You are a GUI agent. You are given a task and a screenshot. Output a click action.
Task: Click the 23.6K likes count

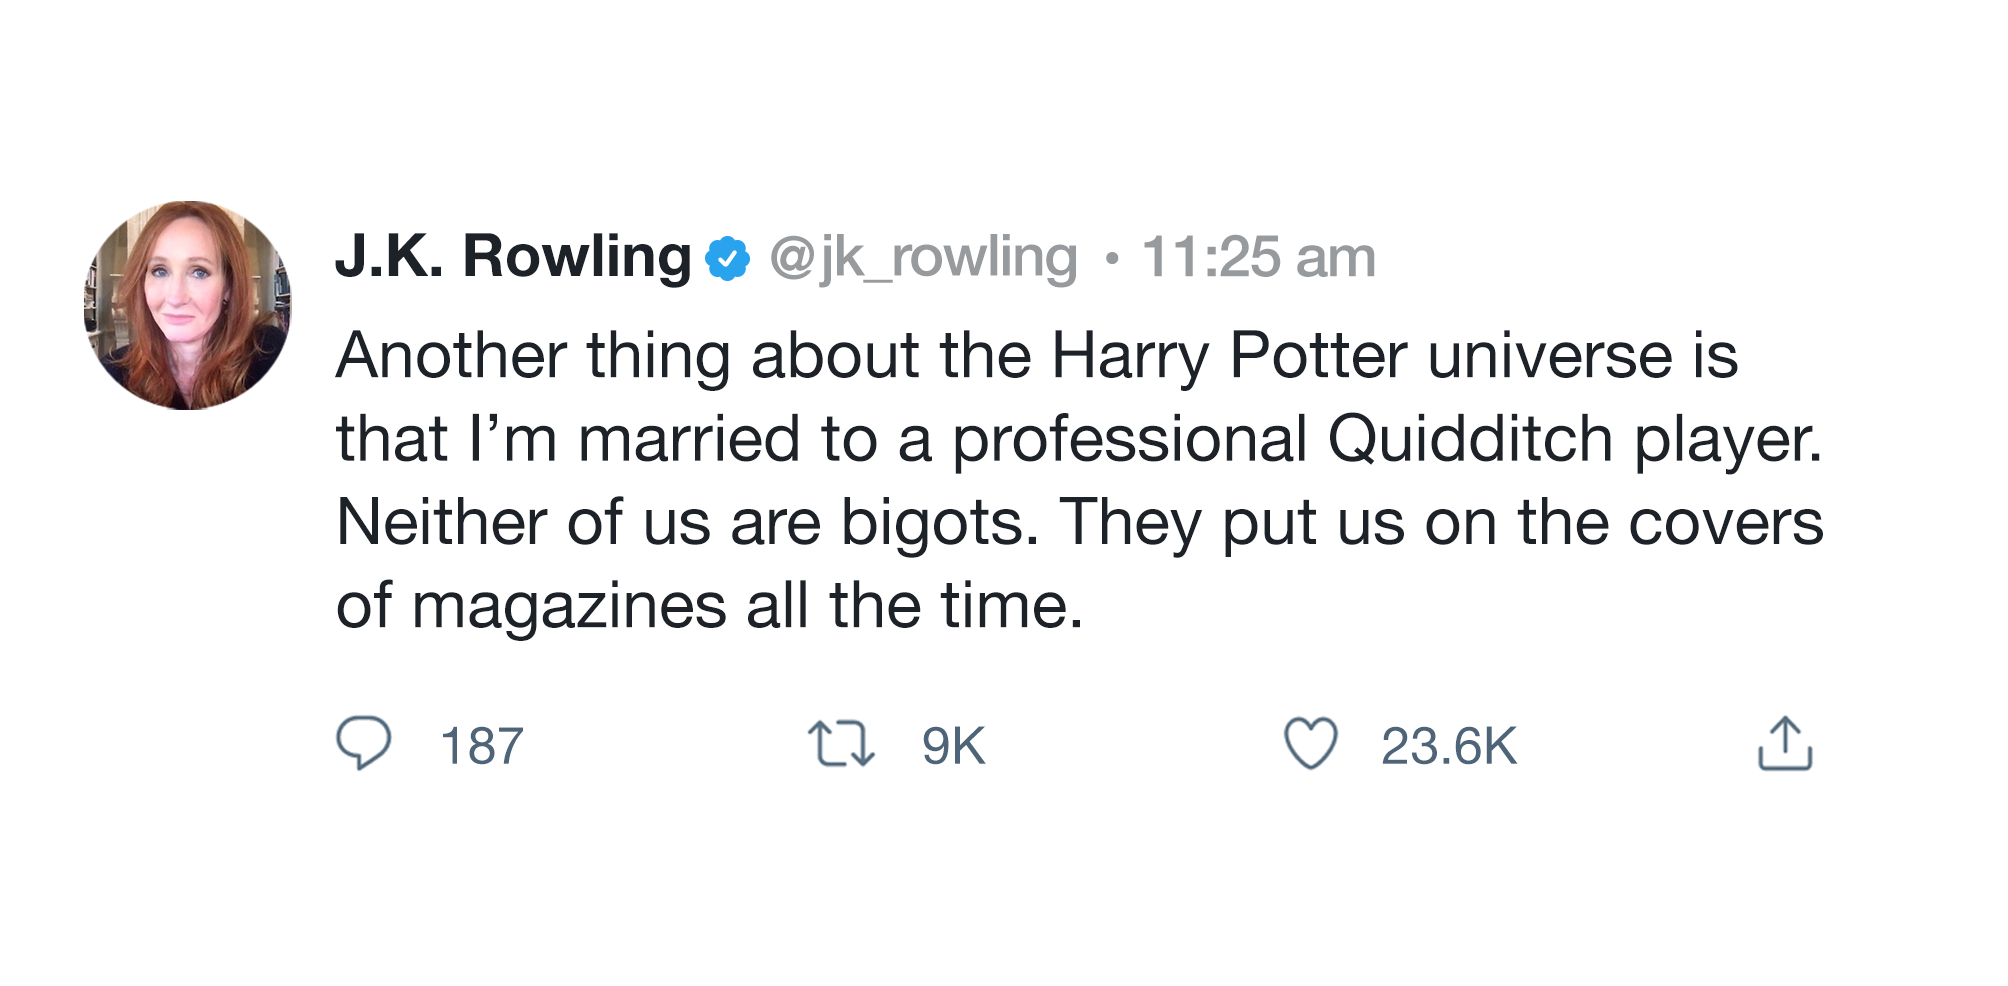[x=1449, y=746]
